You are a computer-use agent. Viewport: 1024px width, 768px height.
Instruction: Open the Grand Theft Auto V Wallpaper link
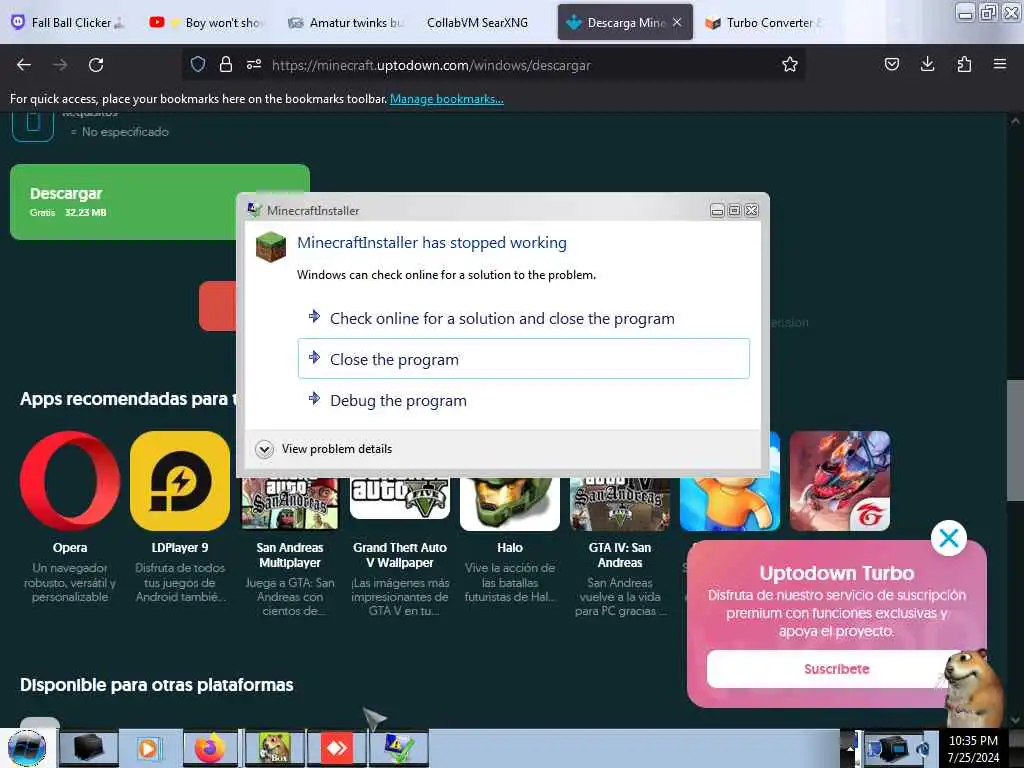(400, 554)
